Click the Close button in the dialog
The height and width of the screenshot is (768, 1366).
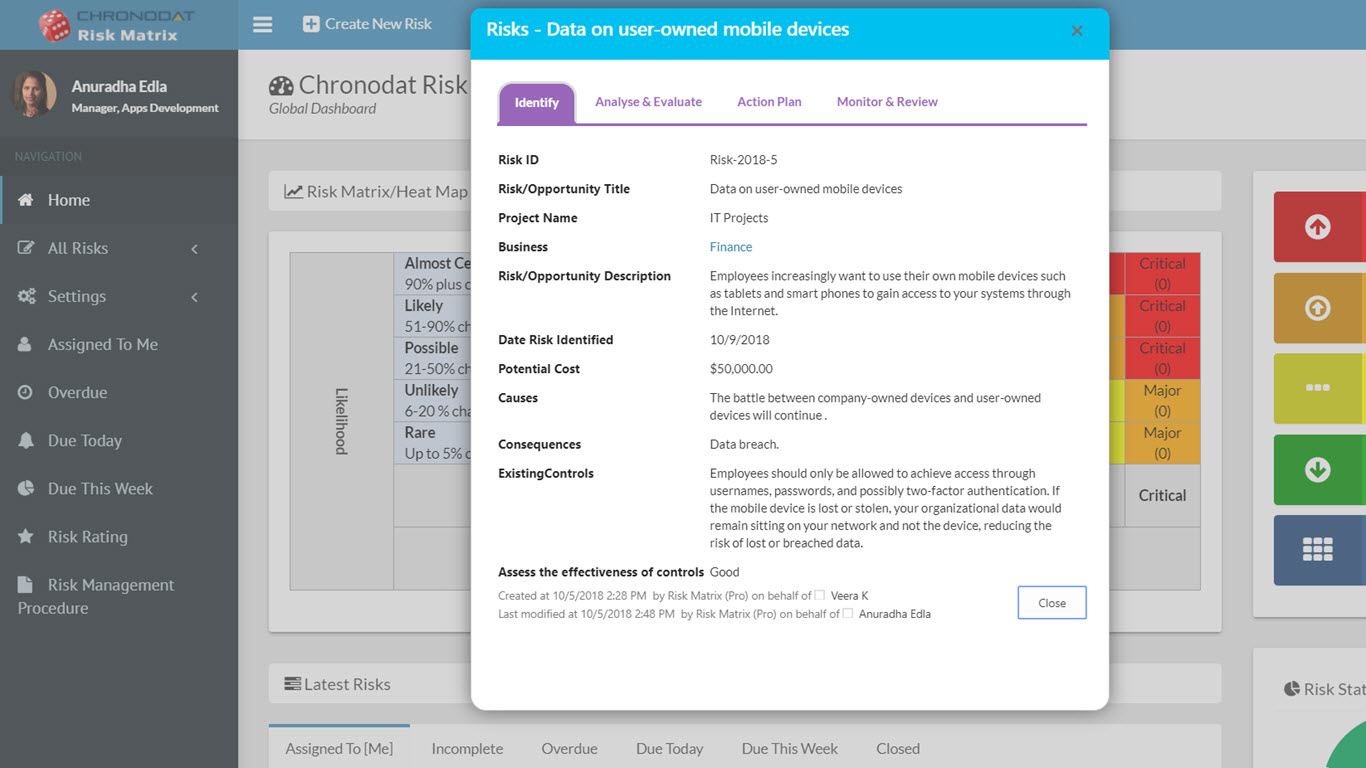pos(1052,603)
